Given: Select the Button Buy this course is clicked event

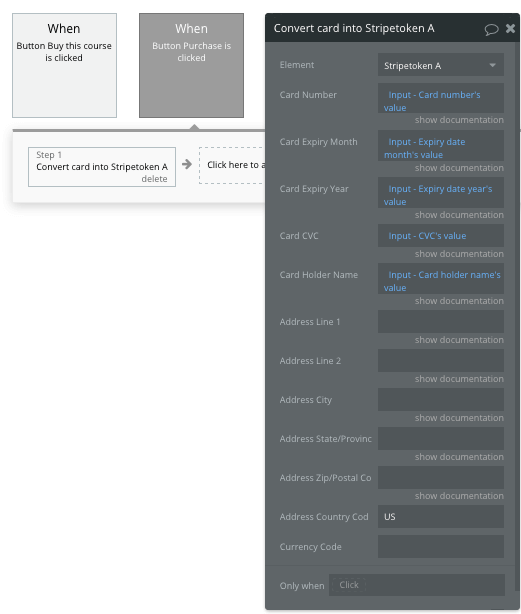Looking at the screenshot, I should [x=64, y=65].
